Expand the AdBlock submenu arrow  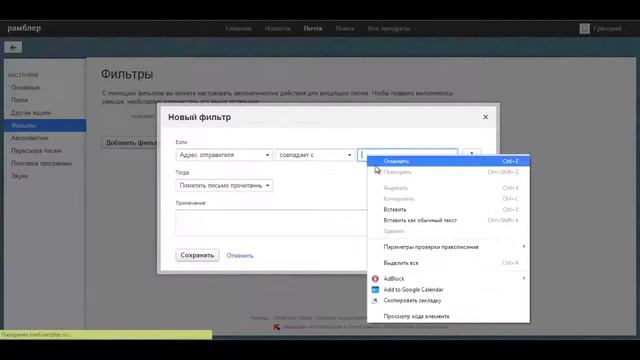524,278
